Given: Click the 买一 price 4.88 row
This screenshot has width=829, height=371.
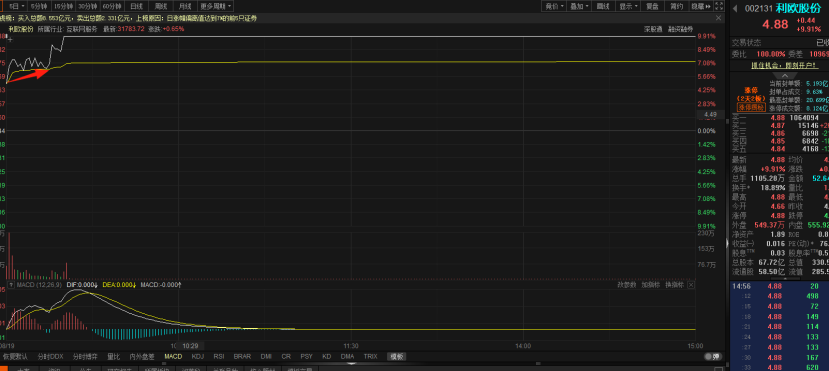Looking at the screenshot, I should tap(780, 118).
